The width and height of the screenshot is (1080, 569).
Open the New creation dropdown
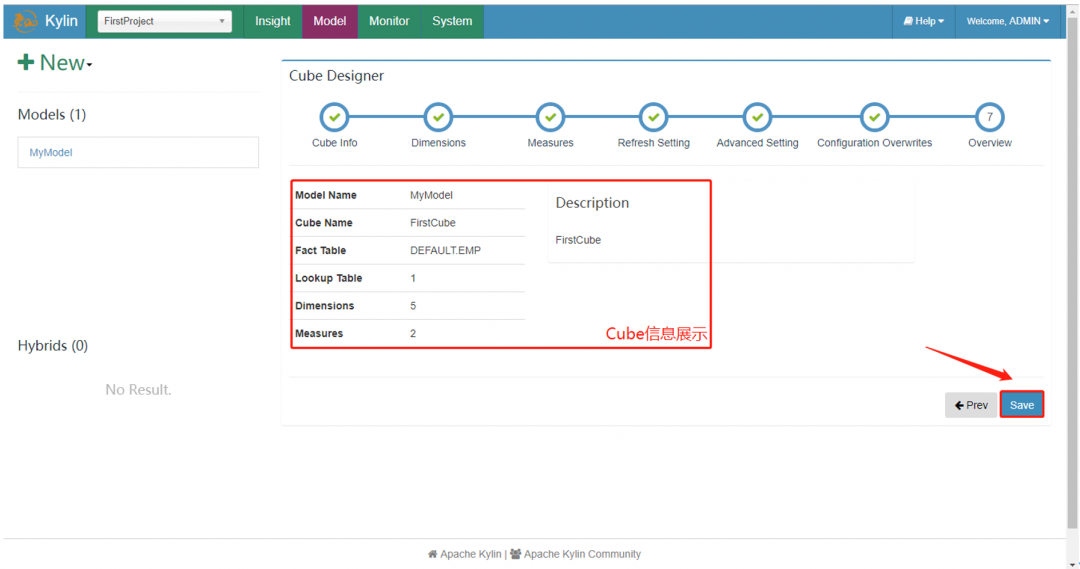[55, 63]
